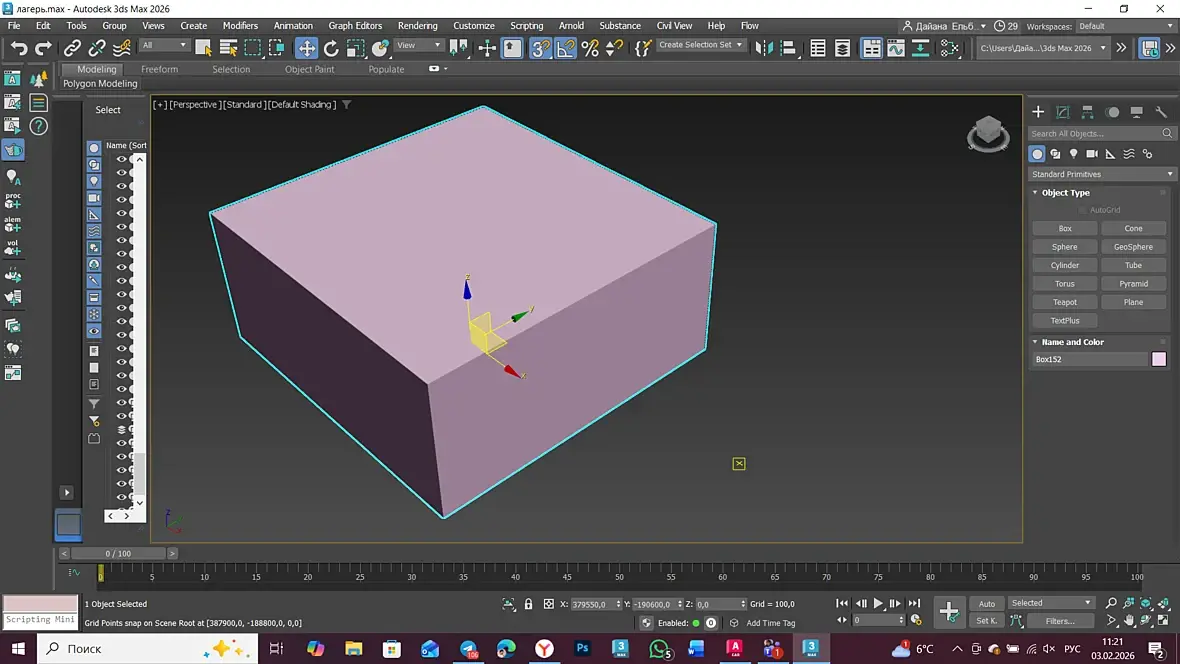Switch to the Freeform ribbon tab
Image resolution: width=1180 pixels, height=664 pixels.
(159, 69)
